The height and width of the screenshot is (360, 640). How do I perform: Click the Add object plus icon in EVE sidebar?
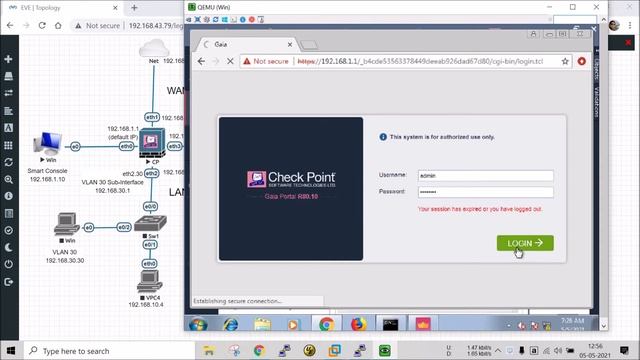[x=8, y=59]
